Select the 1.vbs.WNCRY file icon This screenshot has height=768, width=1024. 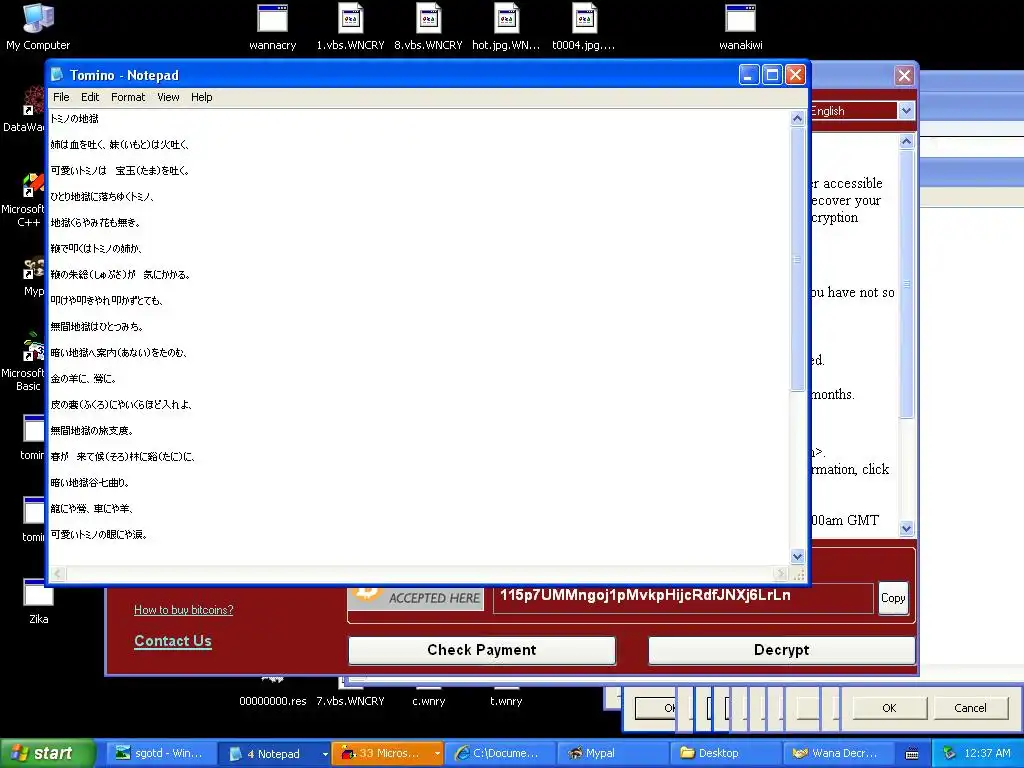coord(351,27)
